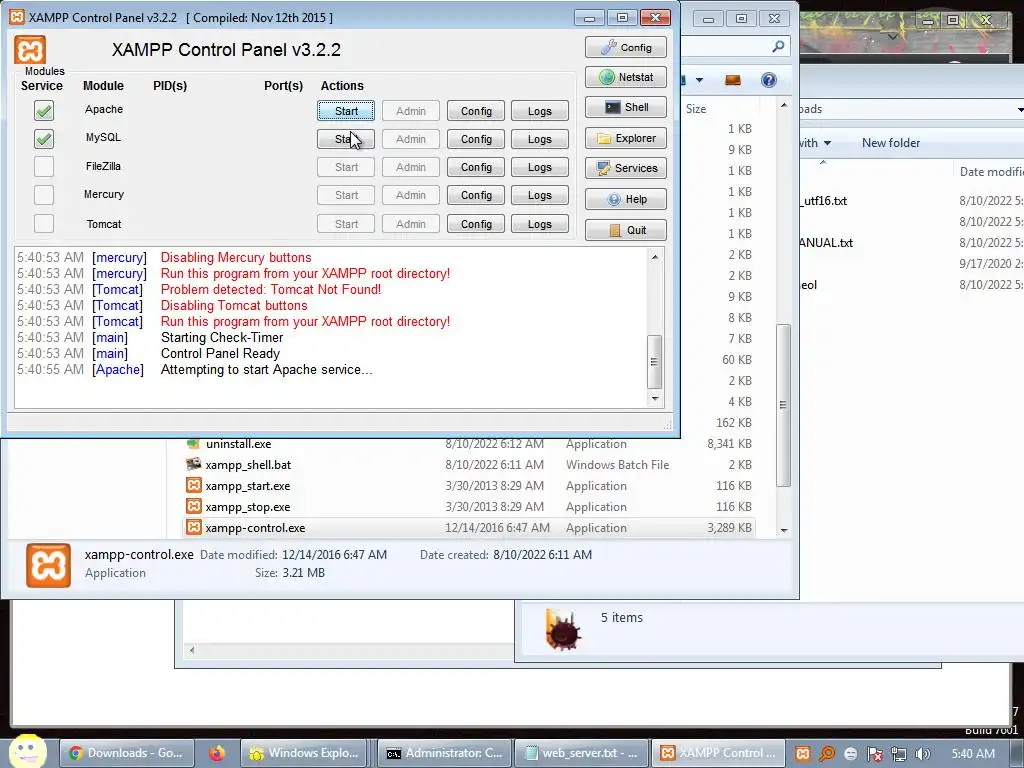Open the FileZilla Logs menu
This screenshot has height=768, width=1024.
pyautogui.click(x=540, y=167)
